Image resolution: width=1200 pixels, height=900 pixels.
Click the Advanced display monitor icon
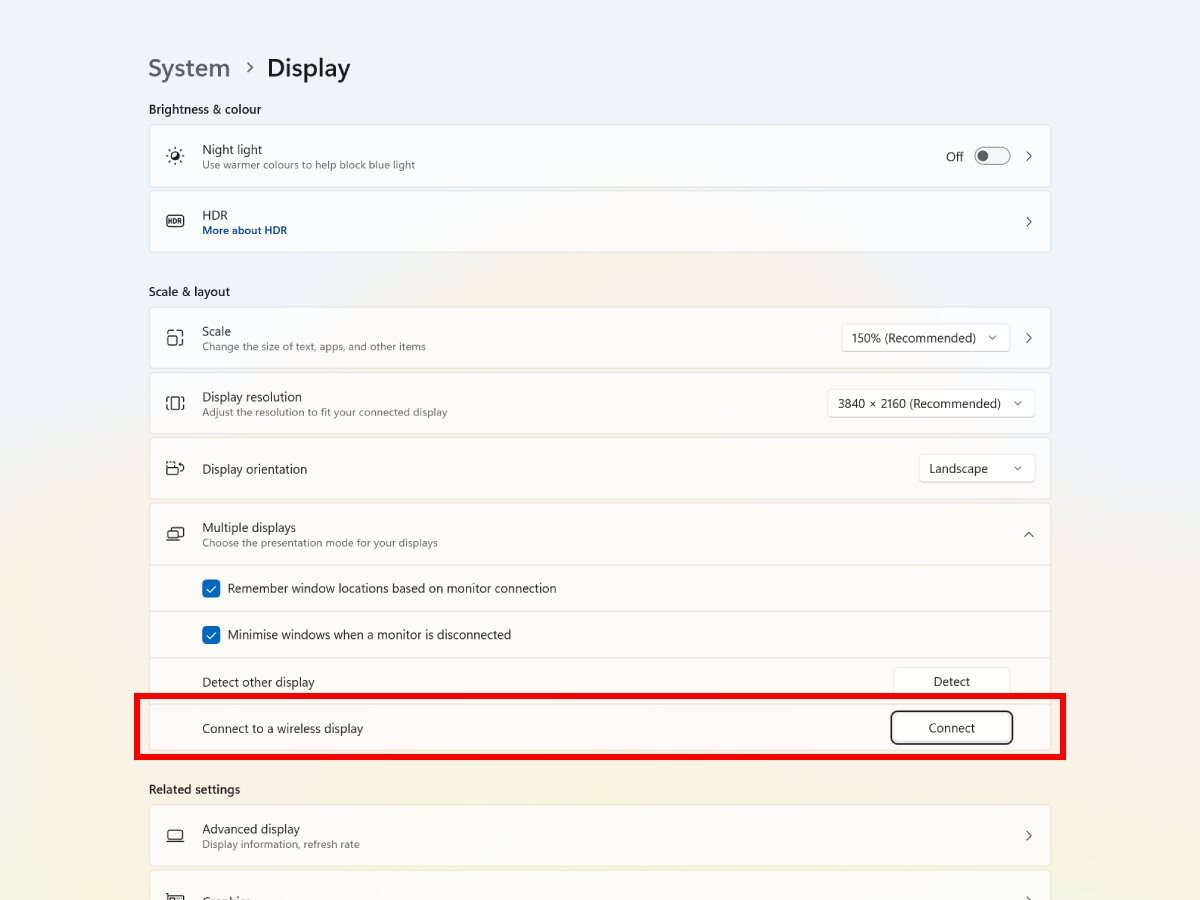175,835
